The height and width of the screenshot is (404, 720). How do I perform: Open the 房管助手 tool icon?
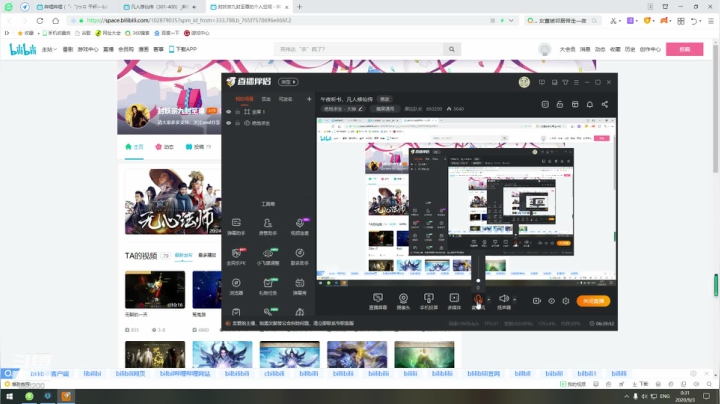(268, 226)
